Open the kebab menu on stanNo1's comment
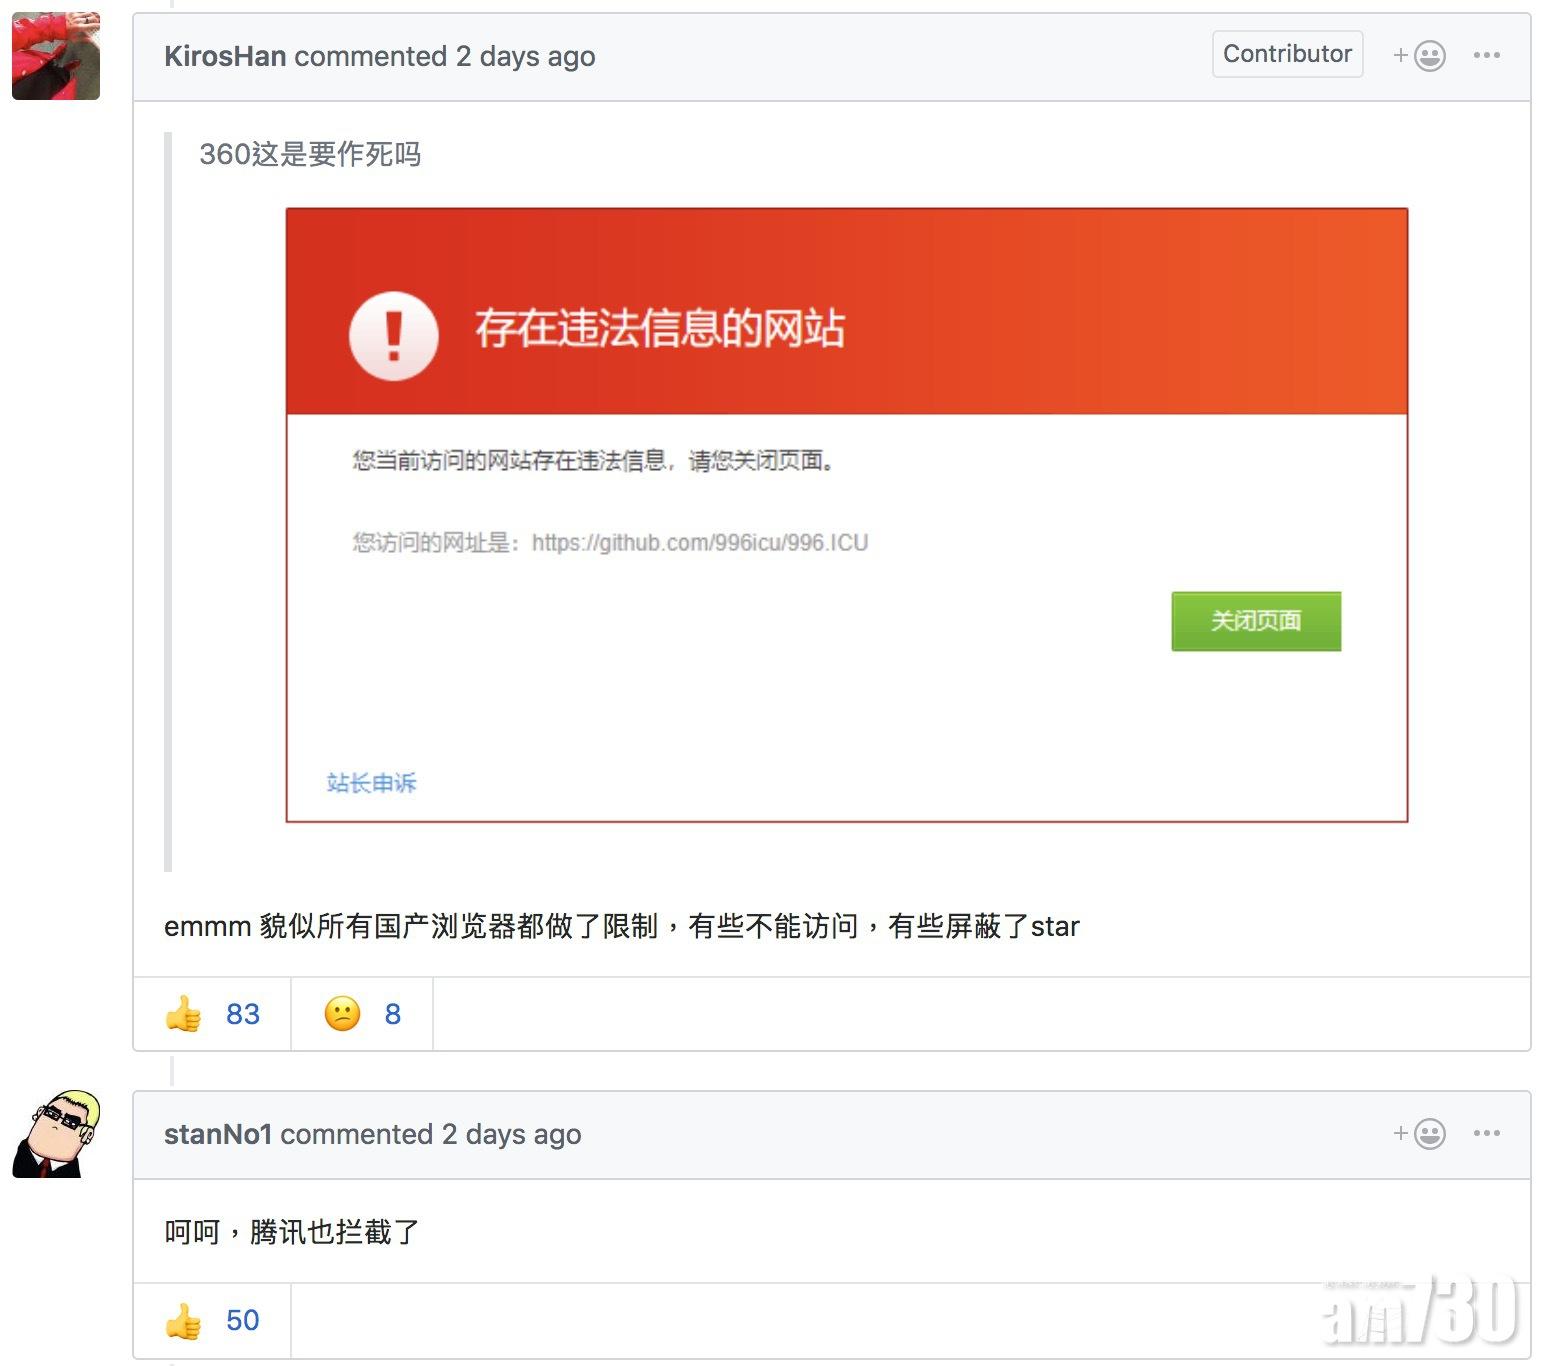1544x1366 pixels. click(1487, 1133)
